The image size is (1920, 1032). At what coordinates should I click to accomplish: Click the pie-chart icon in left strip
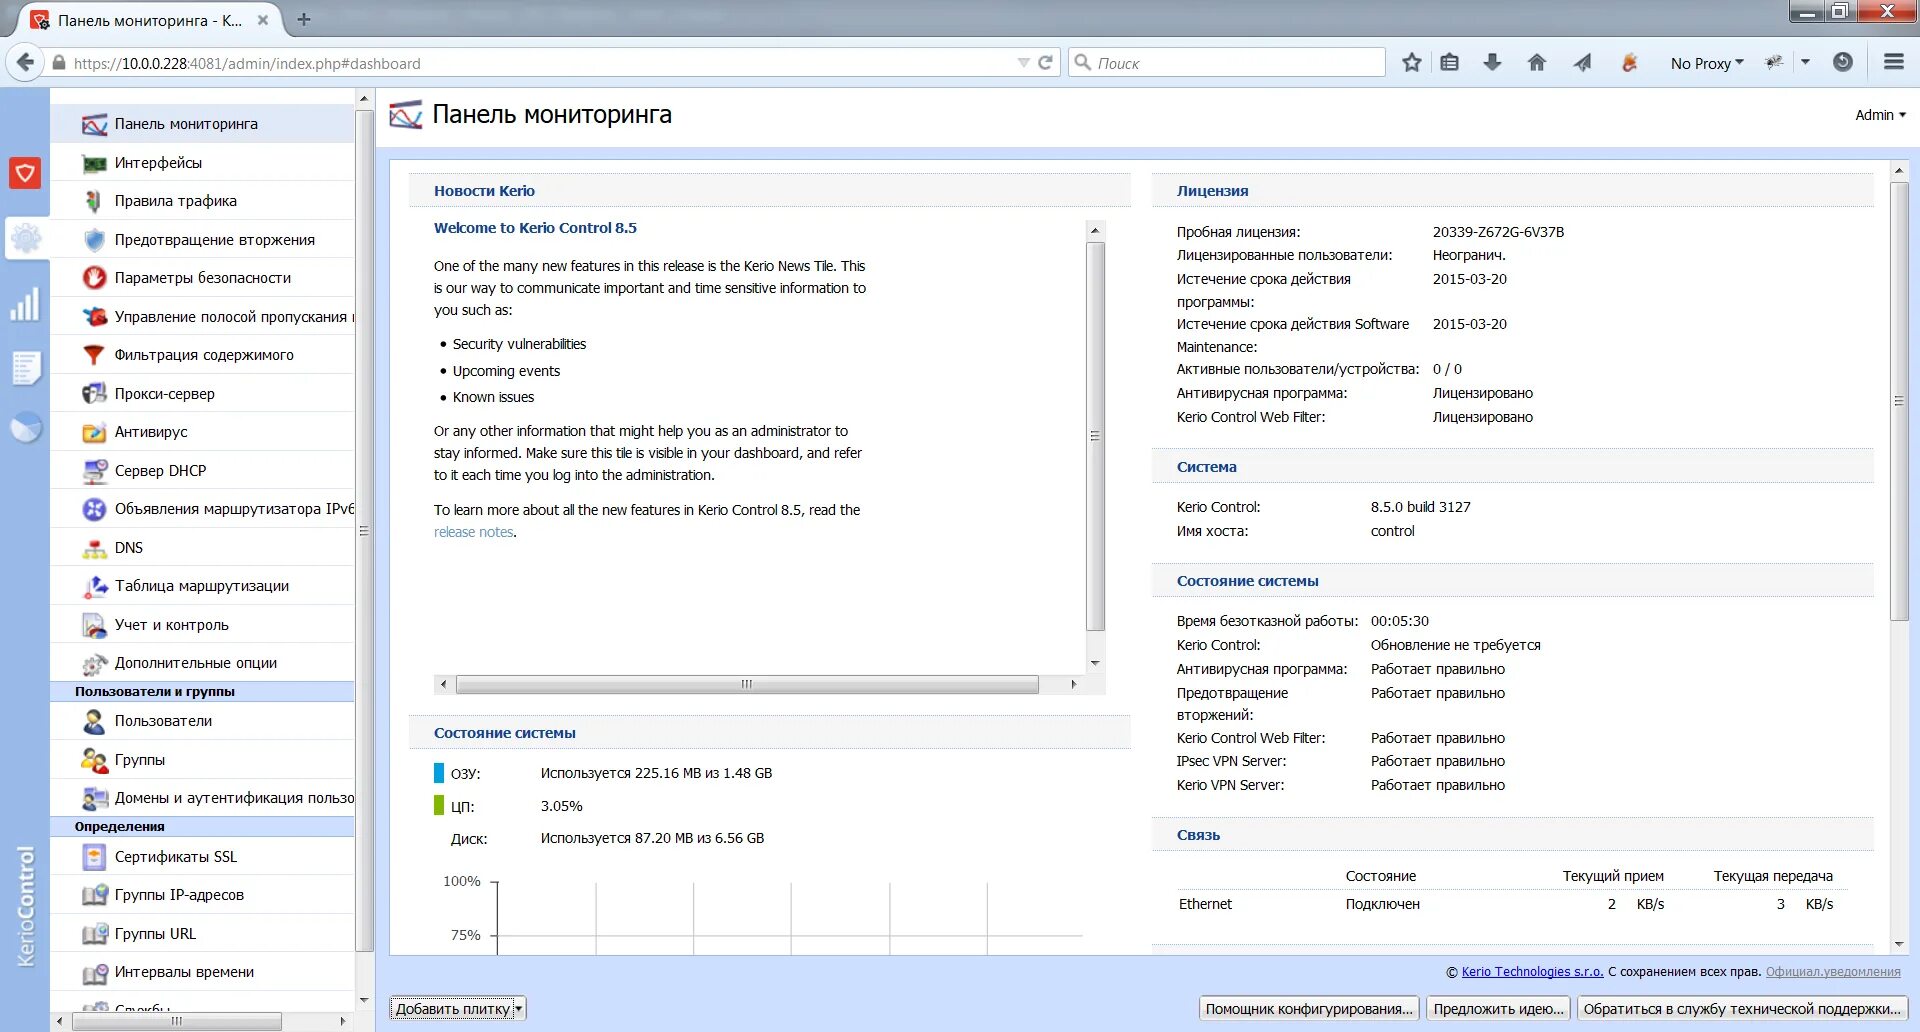coord(26,427)
